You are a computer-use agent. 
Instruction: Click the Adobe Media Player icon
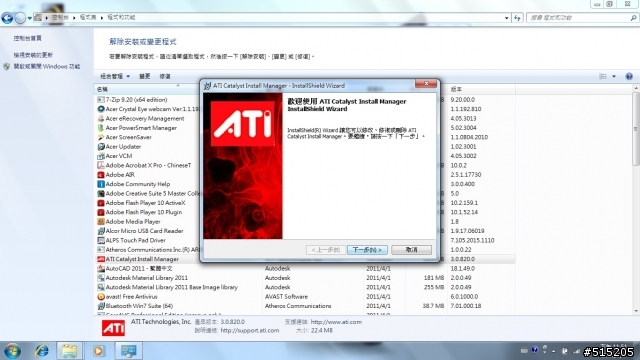point(100,222)
